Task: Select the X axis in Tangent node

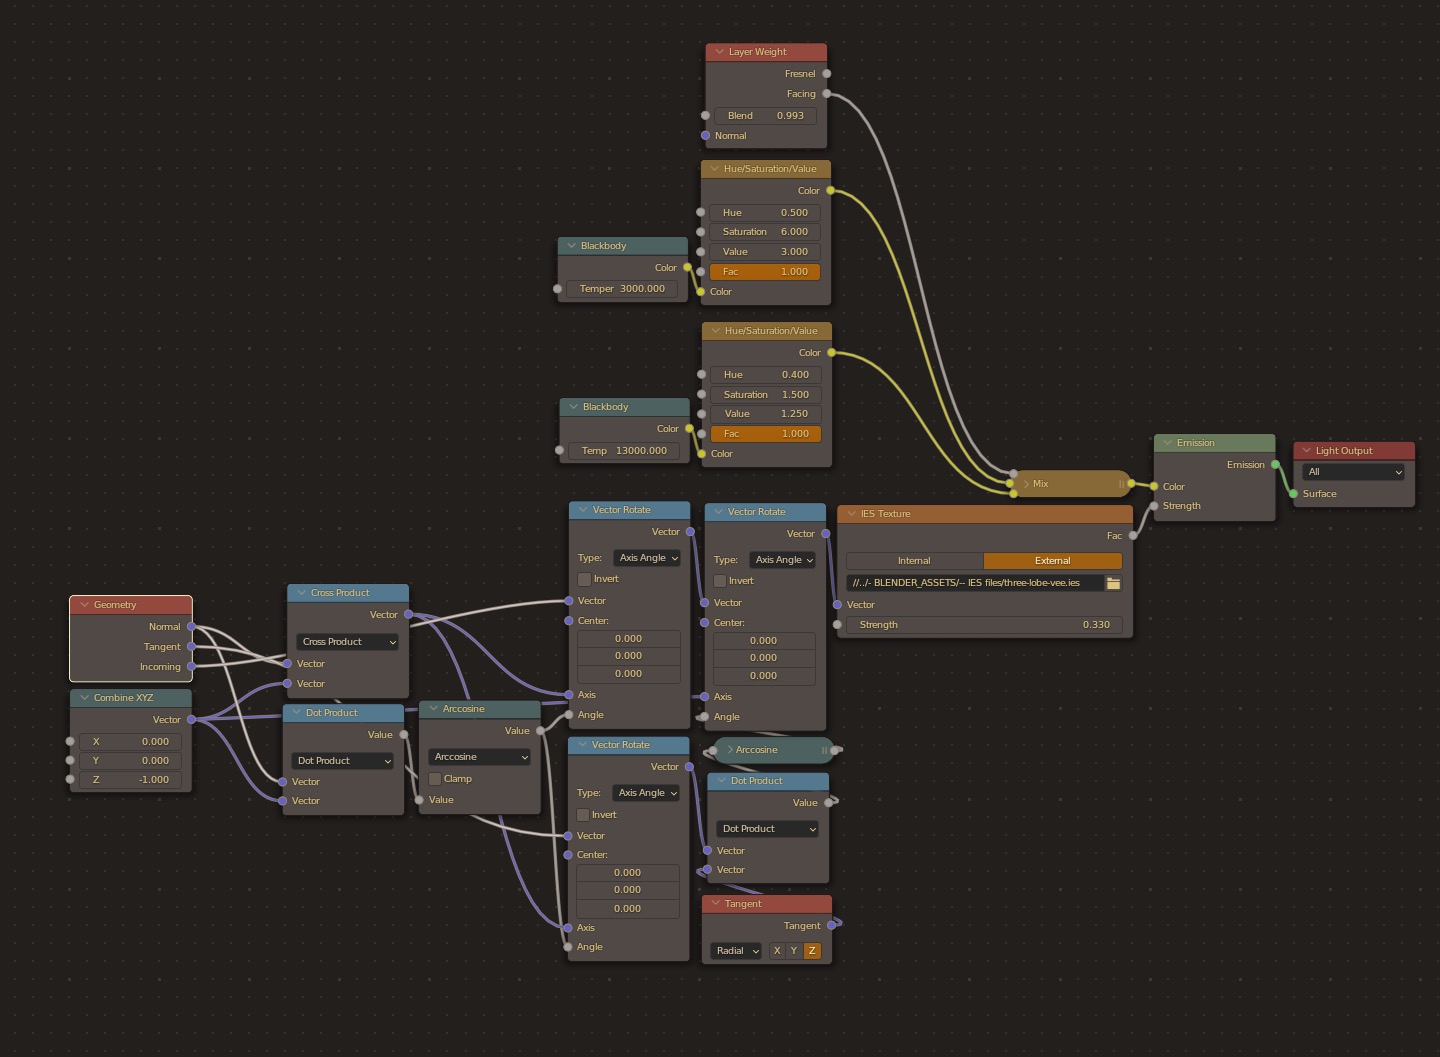Action: click(777, 951)
